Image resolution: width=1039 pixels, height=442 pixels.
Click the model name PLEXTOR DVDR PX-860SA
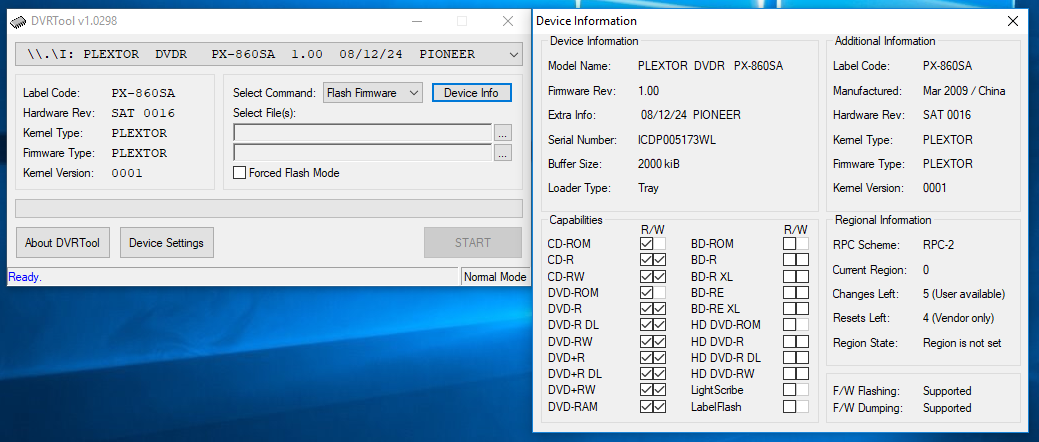pos(710,66)
